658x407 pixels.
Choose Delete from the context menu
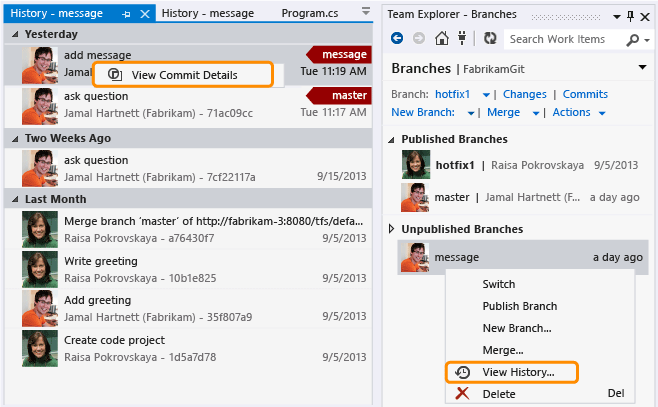540,394
